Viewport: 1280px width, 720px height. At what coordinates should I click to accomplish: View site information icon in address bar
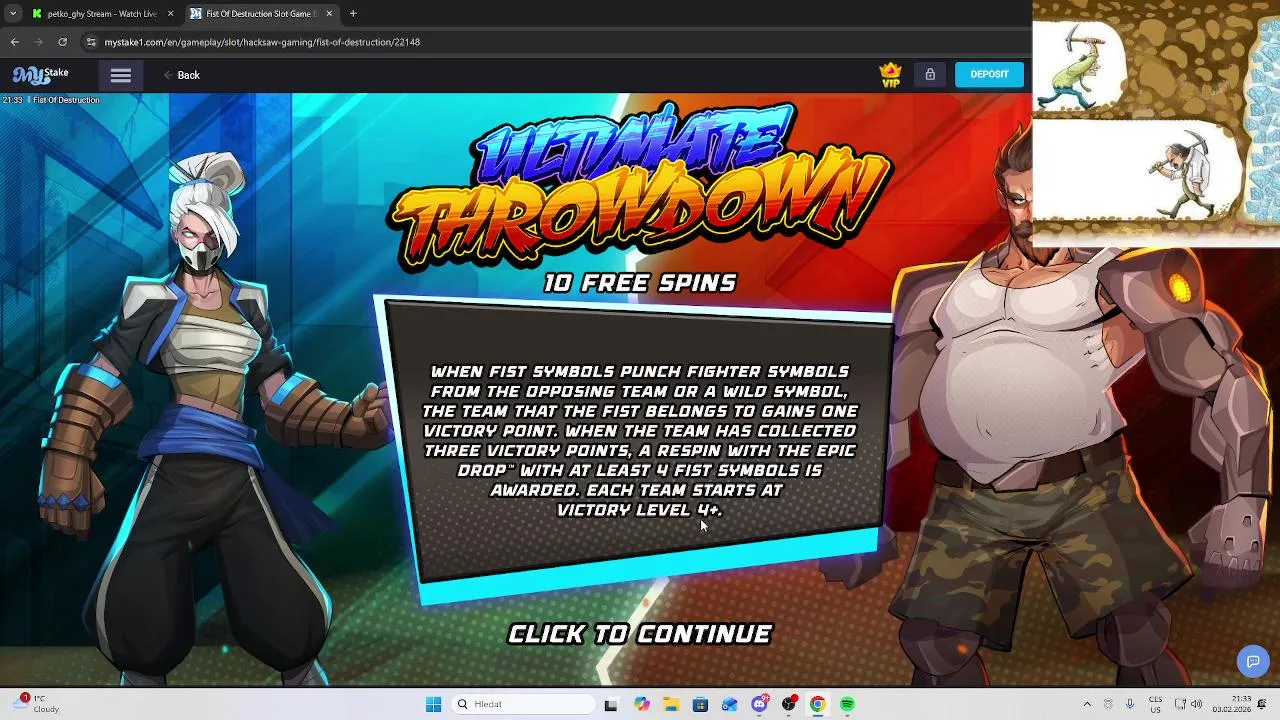pos(91,42)
